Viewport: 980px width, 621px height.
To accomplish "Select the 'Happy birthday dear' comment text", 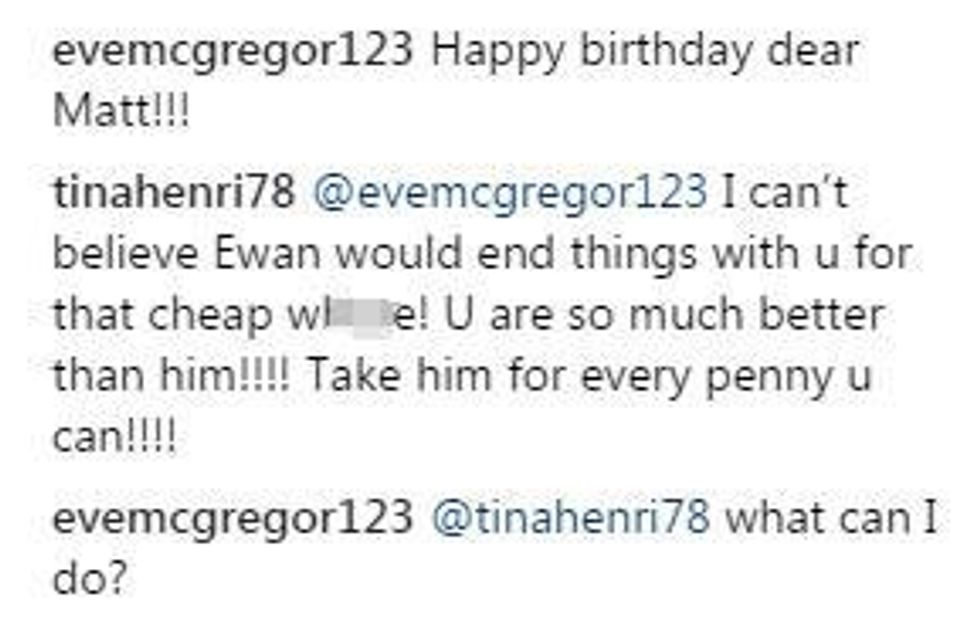I will 645,52.
